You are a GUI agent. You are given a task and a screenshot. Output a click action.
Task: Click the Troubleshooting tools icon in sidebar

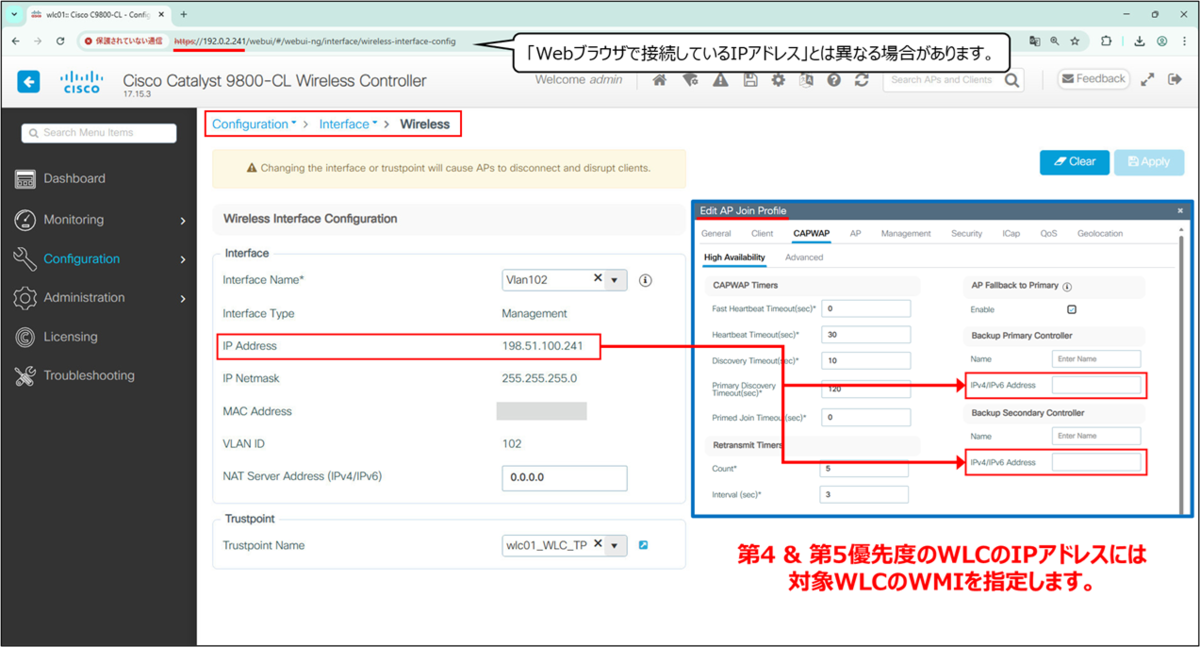(x=25, y=376)
